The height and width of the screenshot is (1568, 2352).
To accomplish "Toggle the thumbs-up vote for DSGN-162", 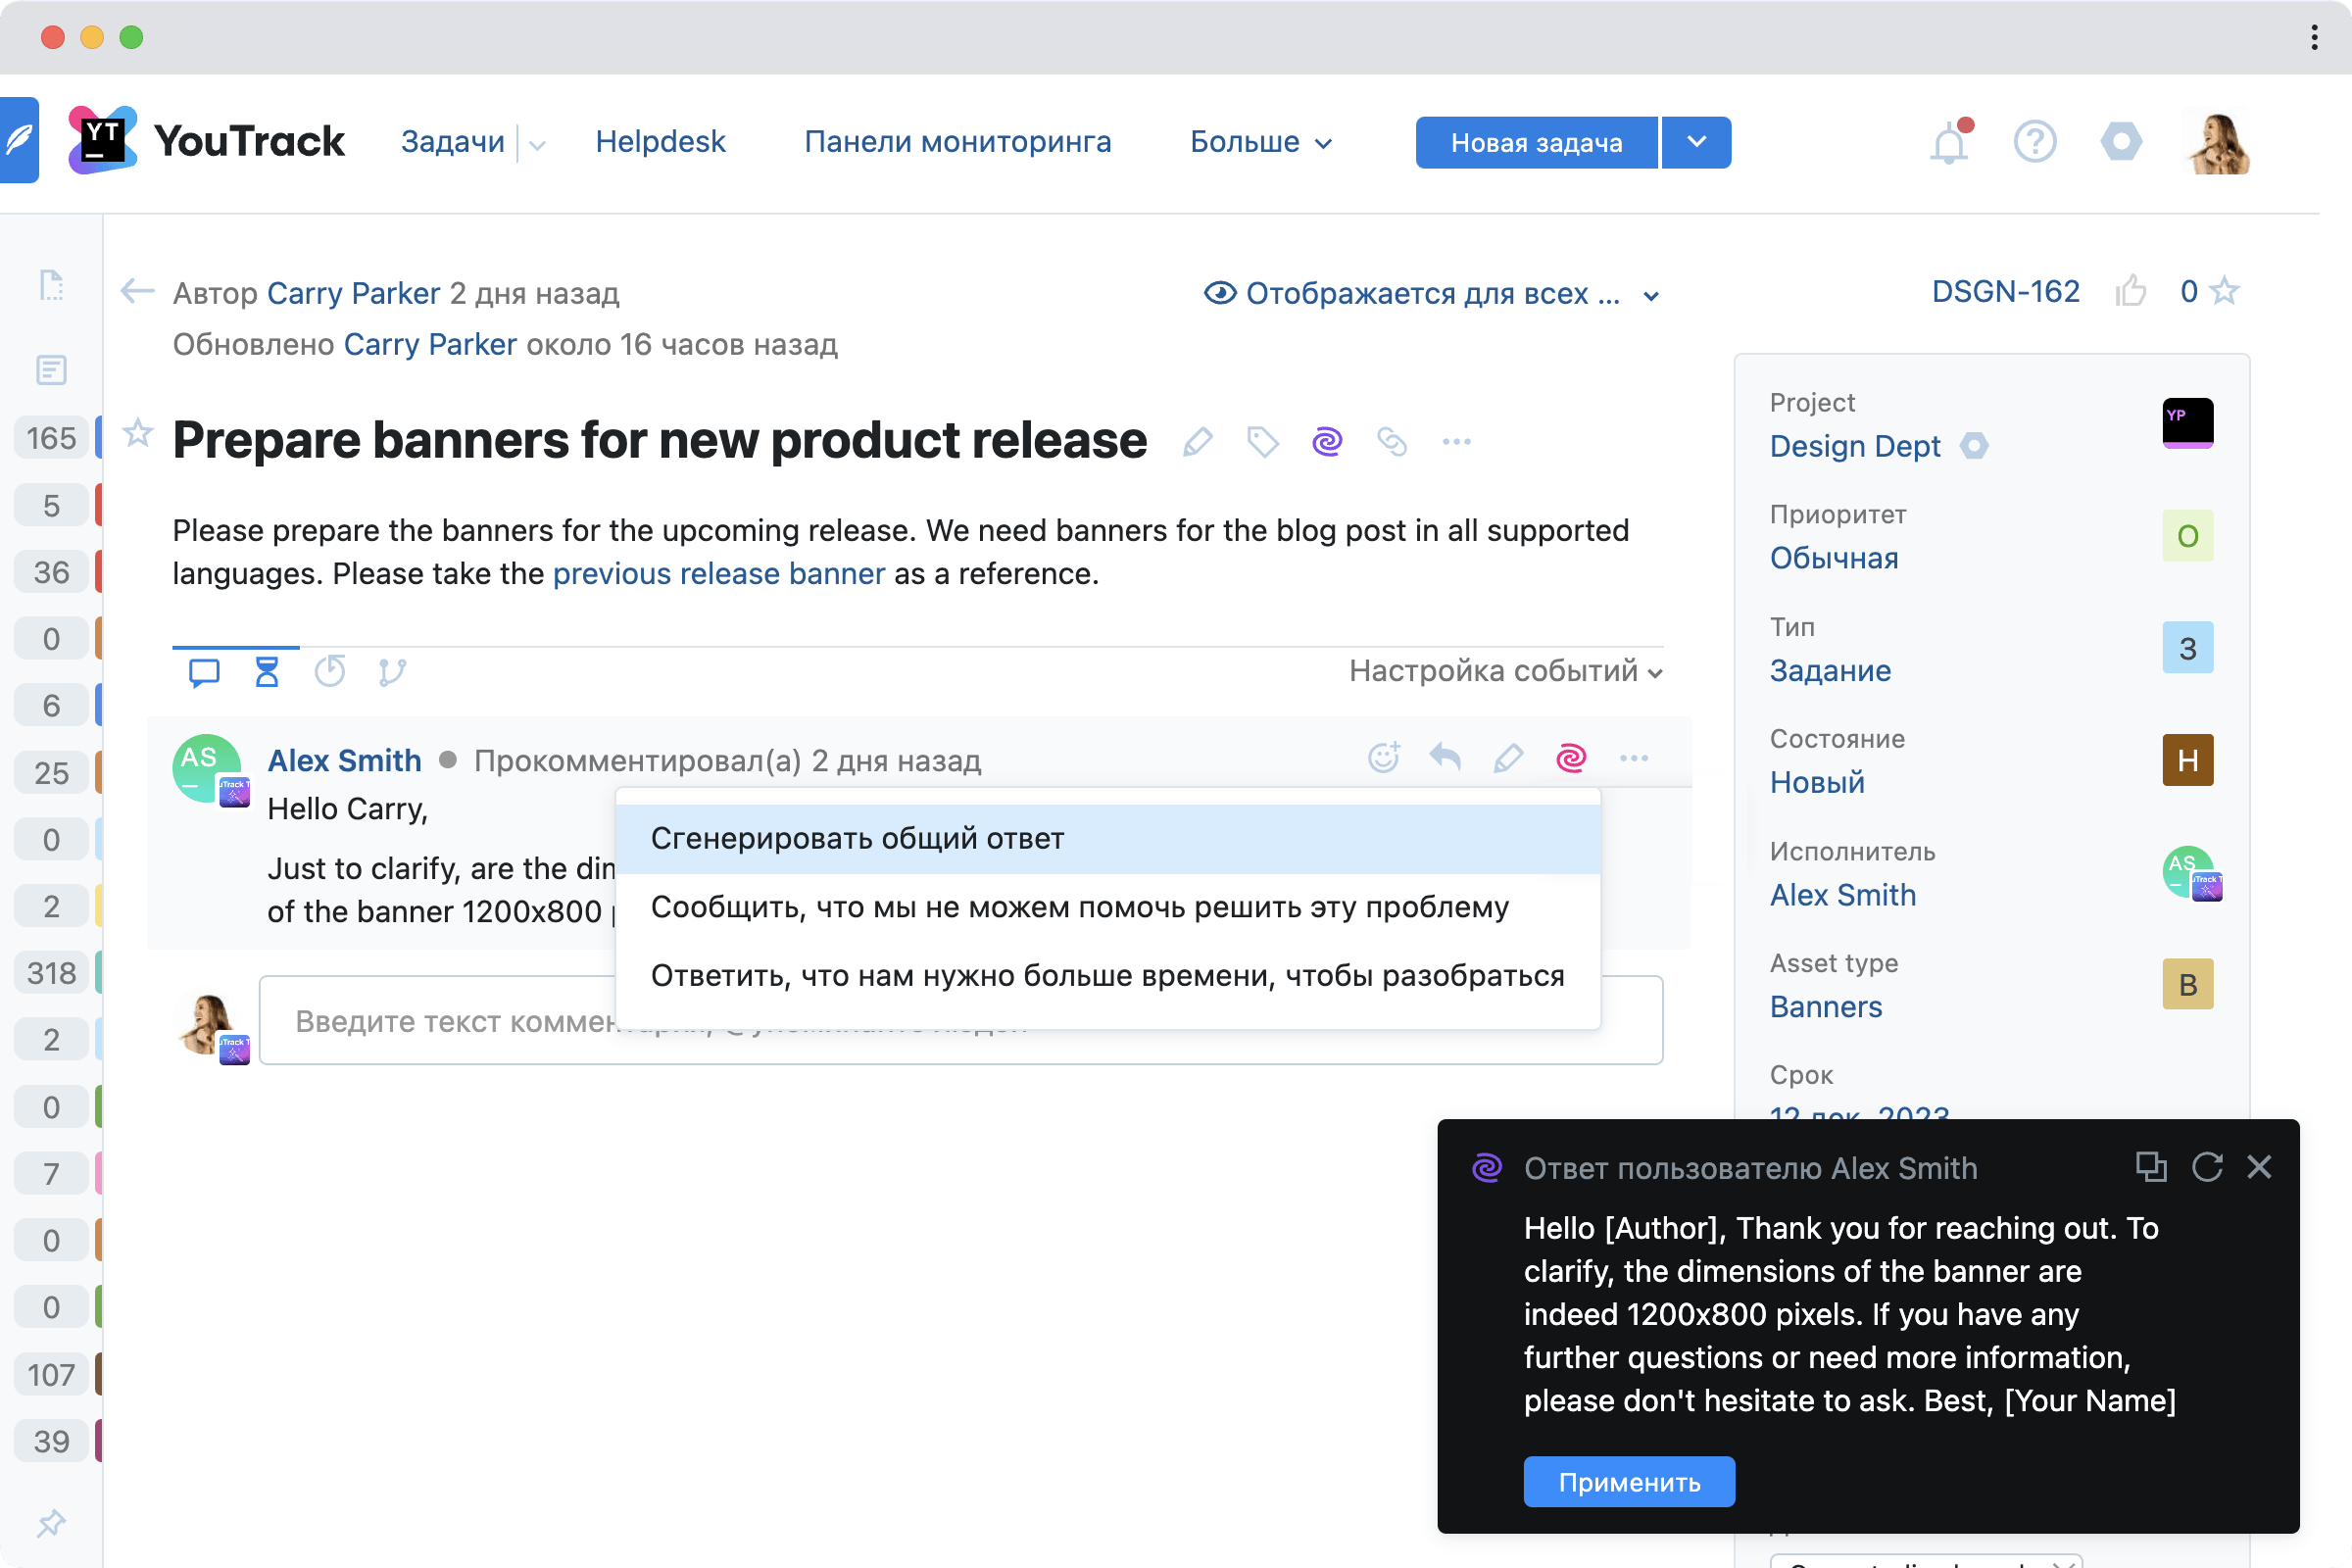I will (2131, 291).
